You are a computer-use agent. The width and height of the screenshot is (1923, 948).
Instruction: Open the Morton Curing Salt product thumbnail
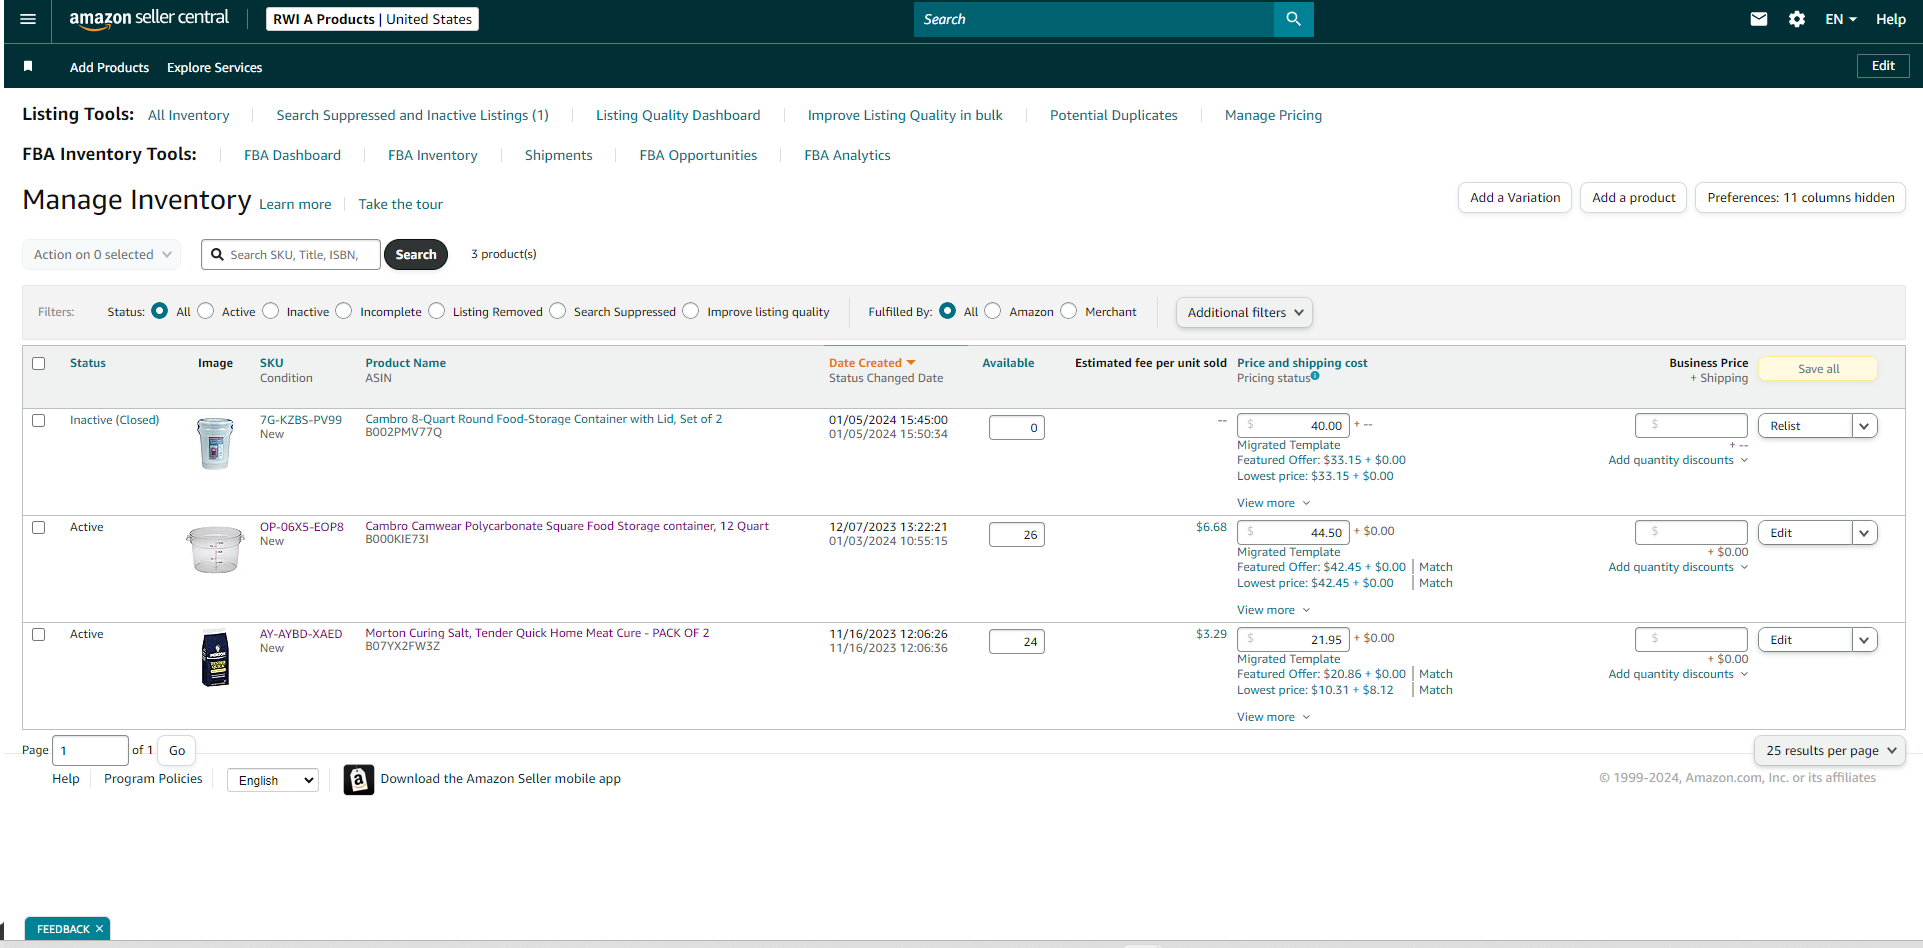coord(215,658)
